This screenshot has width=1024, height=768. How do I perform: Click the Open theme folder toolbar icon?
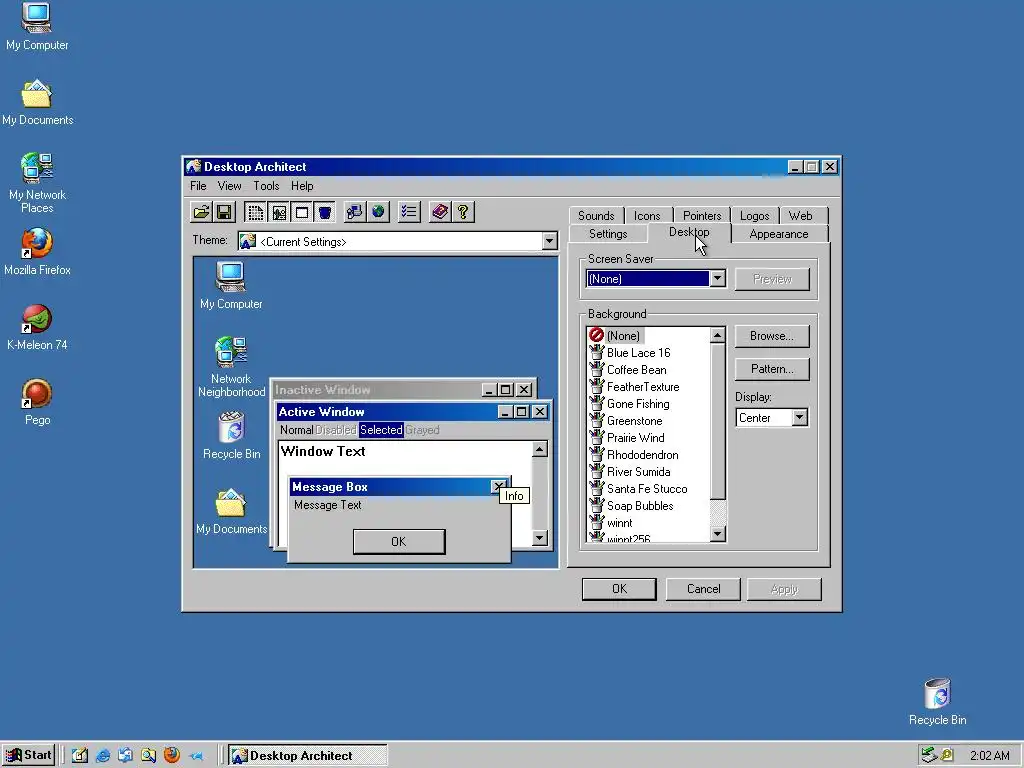[x=202, y=212]
